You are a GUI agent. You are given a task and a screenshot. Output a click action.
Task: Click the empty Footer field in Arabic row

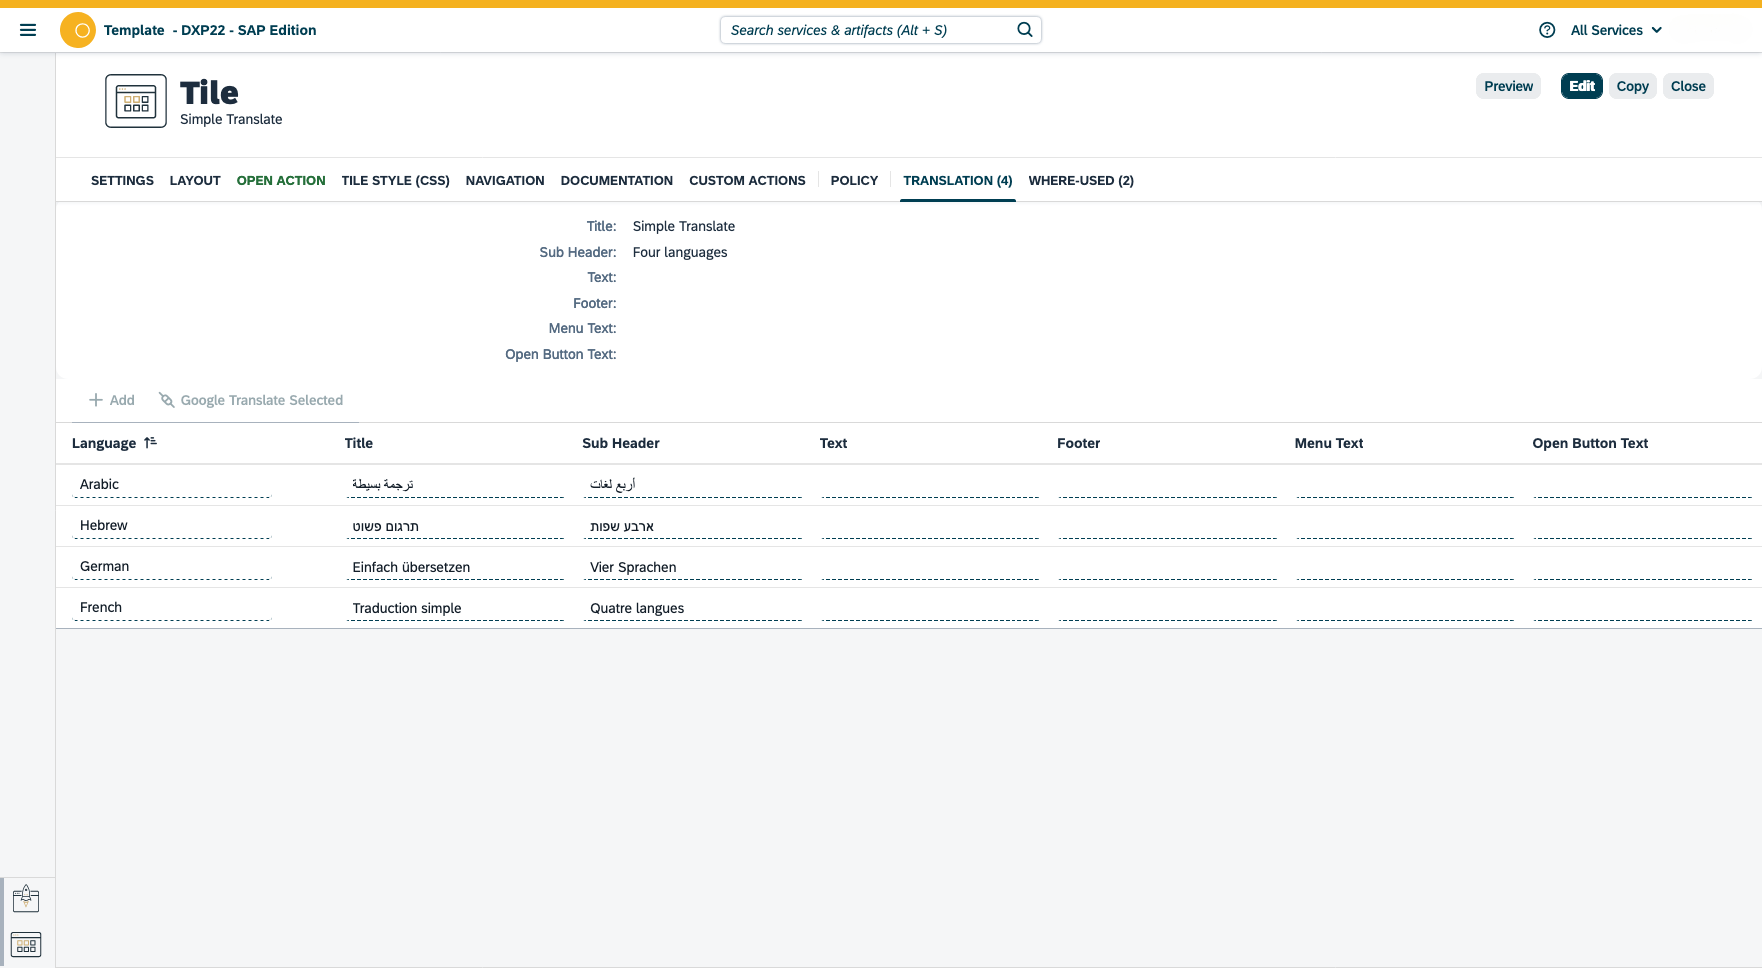pos(1168,485)
